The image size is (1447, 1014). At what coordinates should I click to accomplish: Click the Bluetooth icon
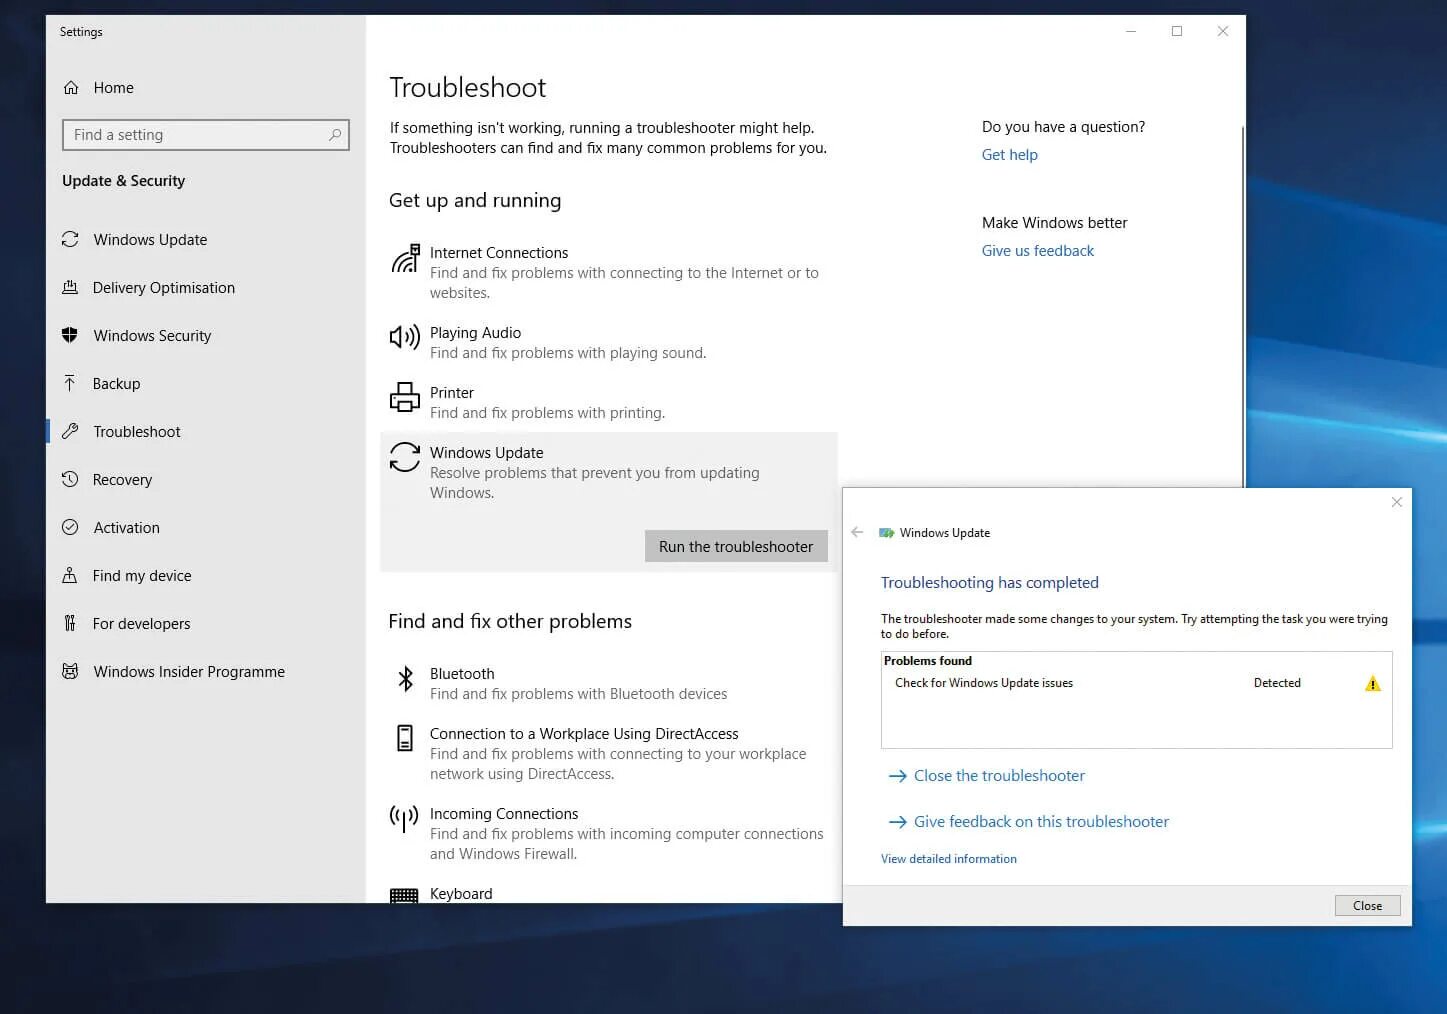(x=405, y=679)
